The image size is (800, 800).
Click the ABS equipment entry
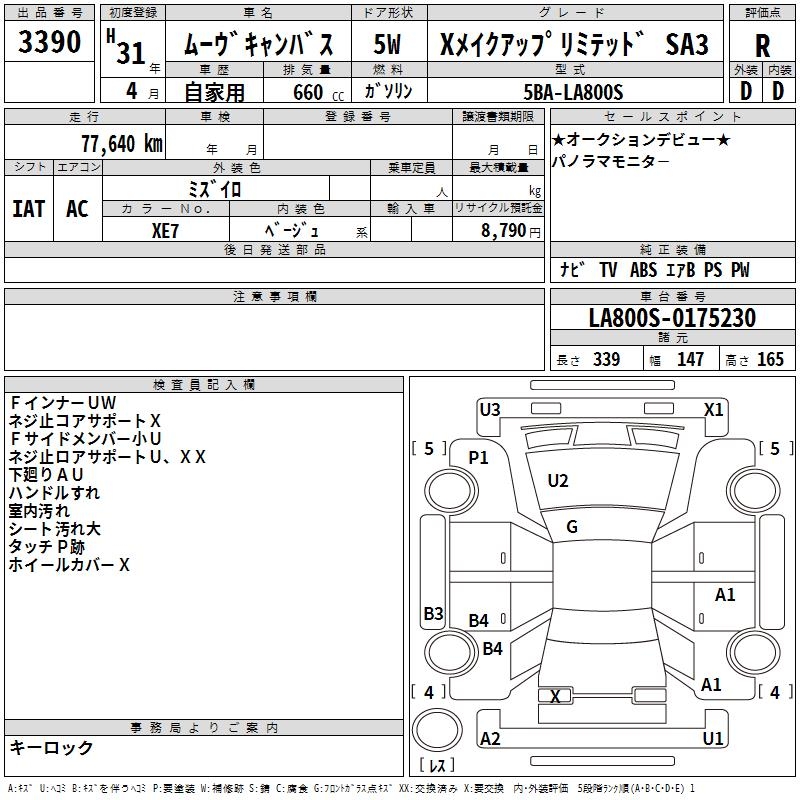coord(643,269)
